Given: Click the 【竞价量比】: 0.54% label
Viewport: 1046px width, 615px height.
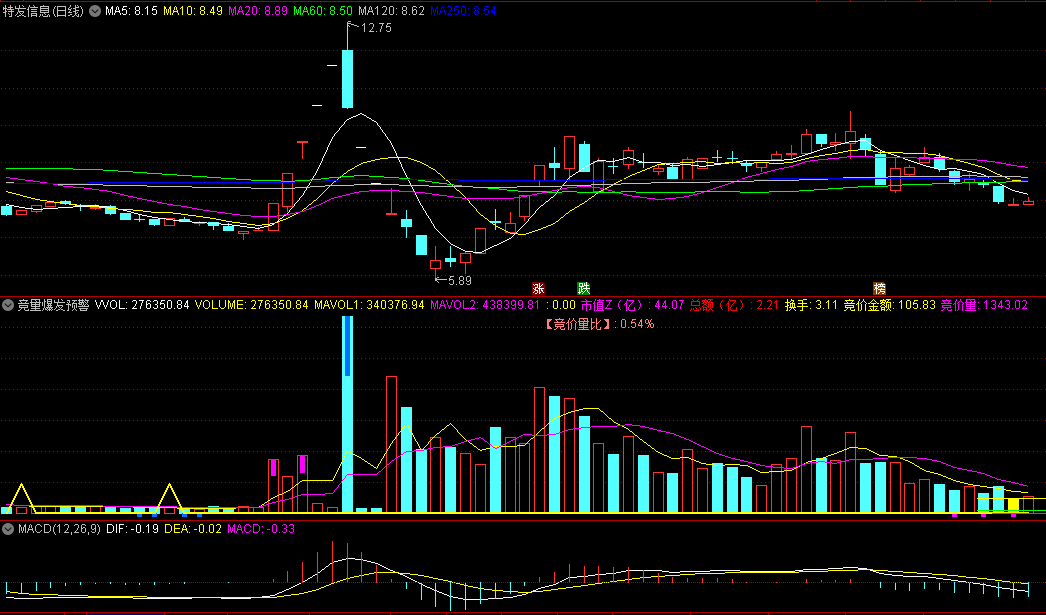Looking at the screenshot, I should 599,324.
